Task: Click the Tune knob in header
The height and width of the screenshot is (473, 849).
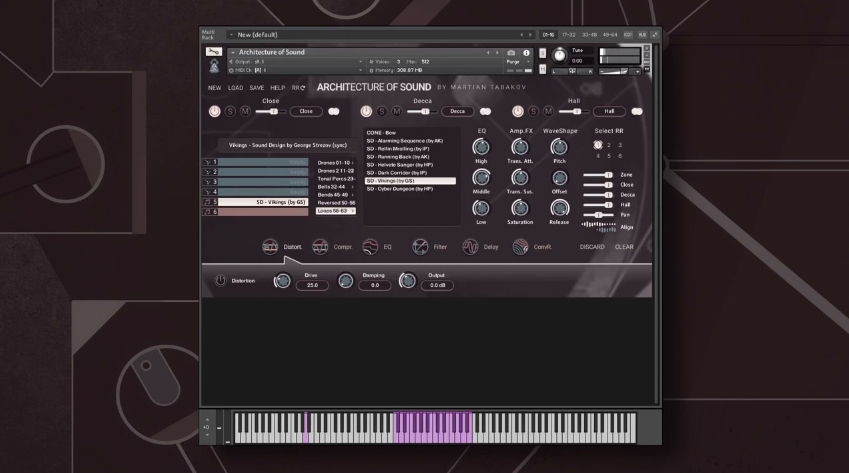Action: coord(559,55)
